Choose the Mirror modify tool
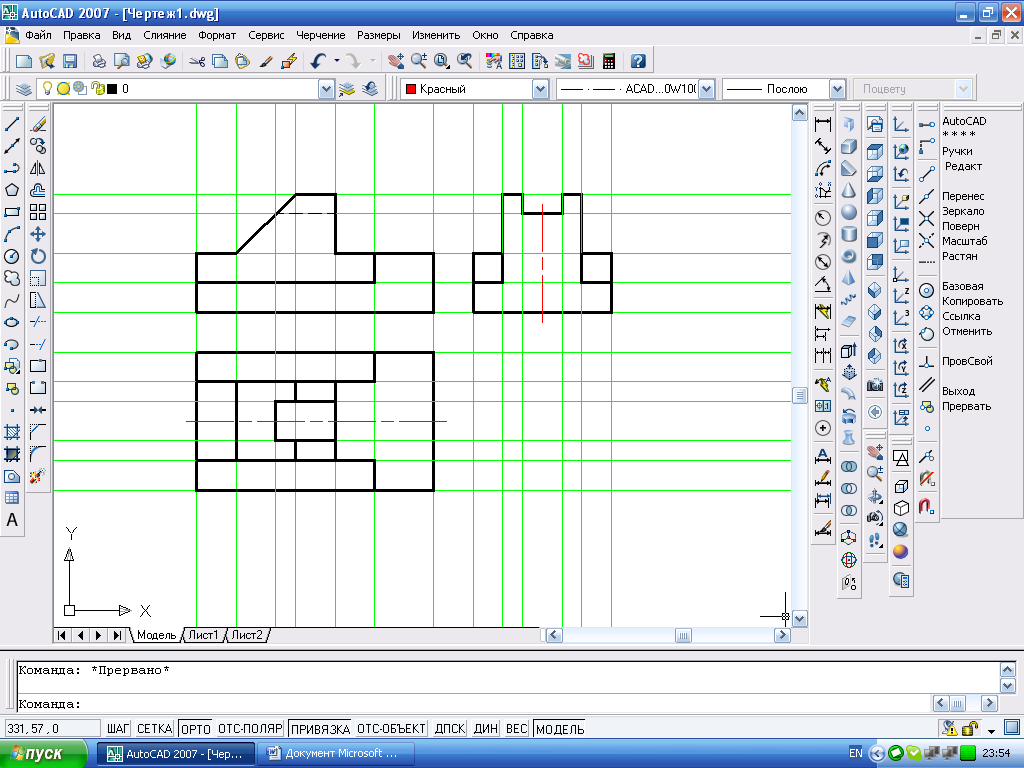The image size is (1024, 768). tap(38, 168)
